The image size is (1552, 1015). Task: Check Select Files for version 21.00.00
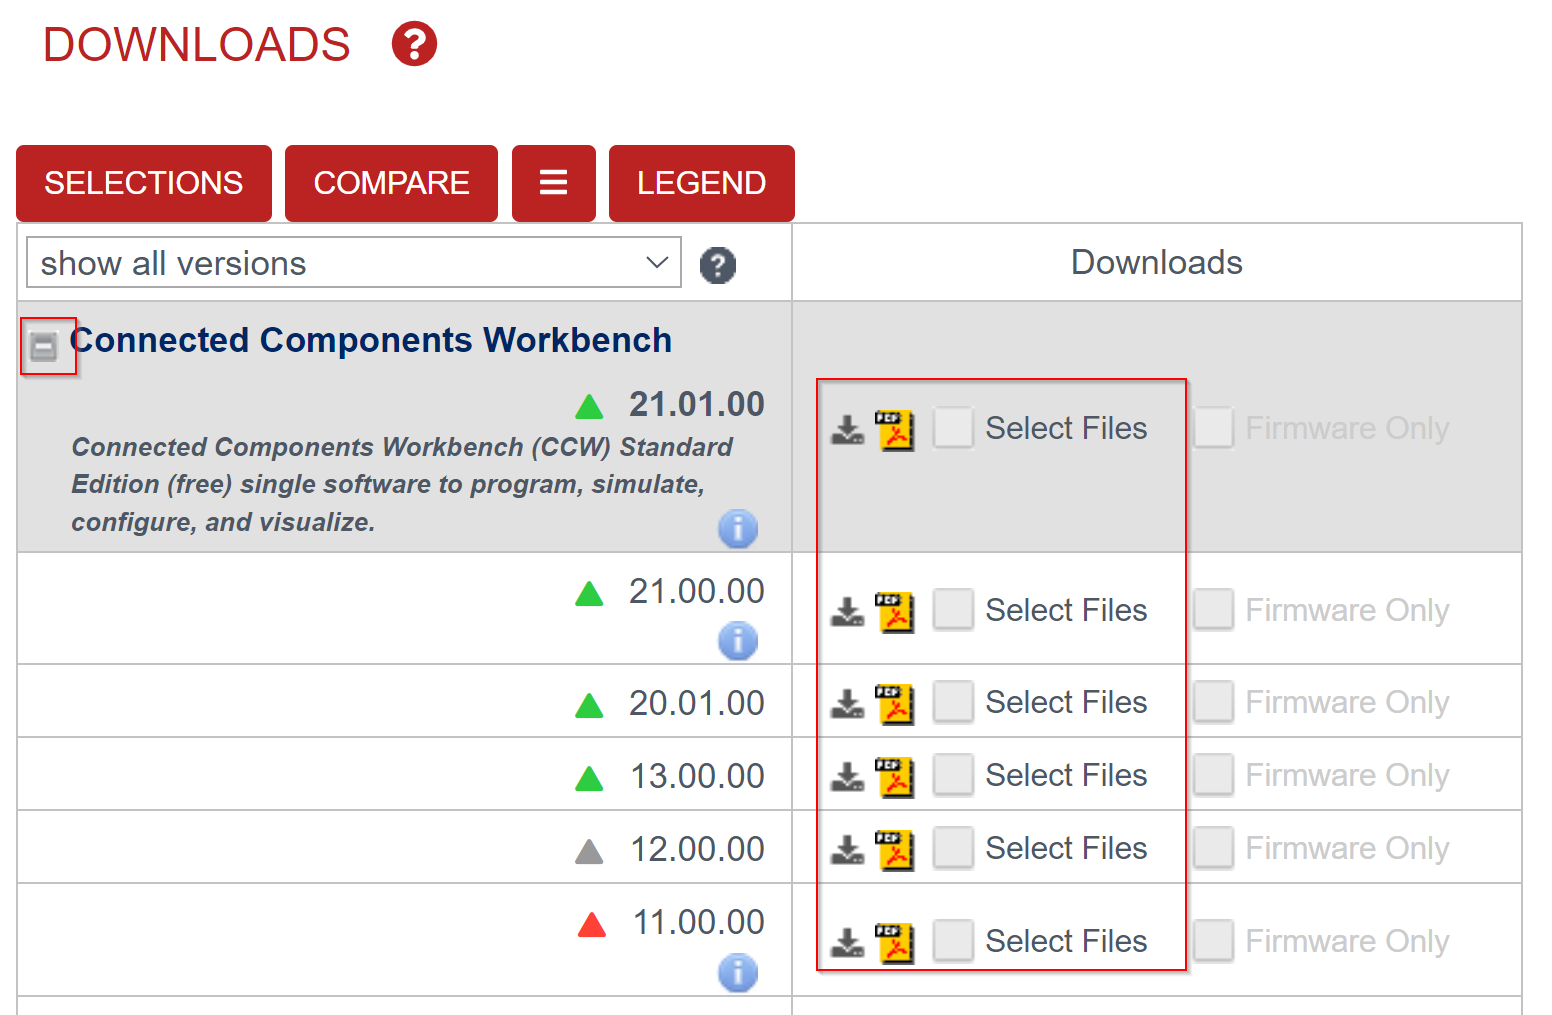[x=953, y=610]
